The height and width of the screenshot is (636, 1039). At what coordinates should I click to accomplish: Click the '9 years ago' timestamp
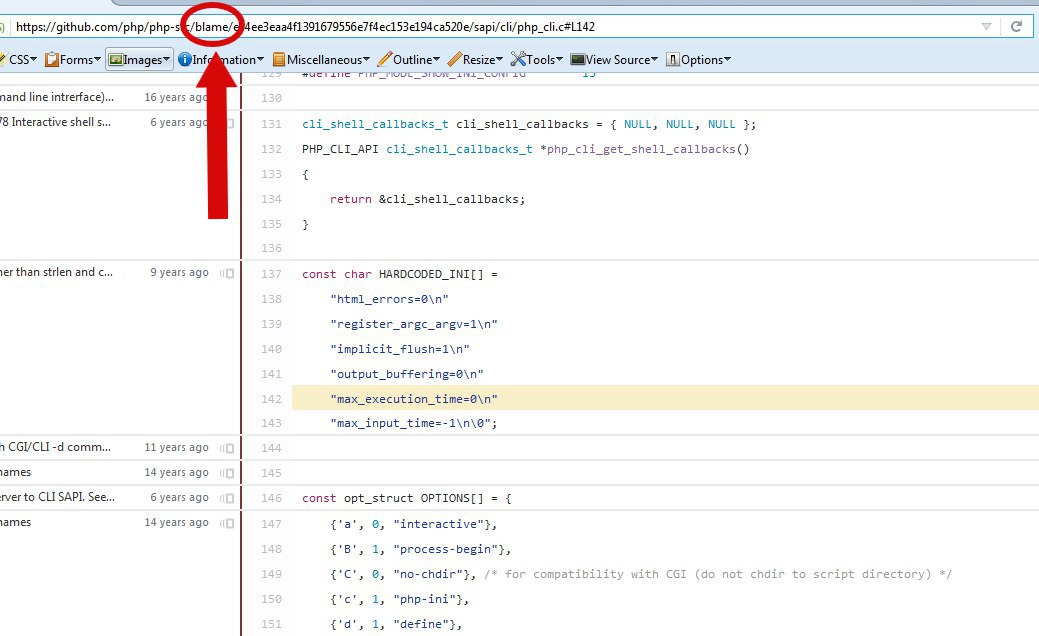coord(179,272)
